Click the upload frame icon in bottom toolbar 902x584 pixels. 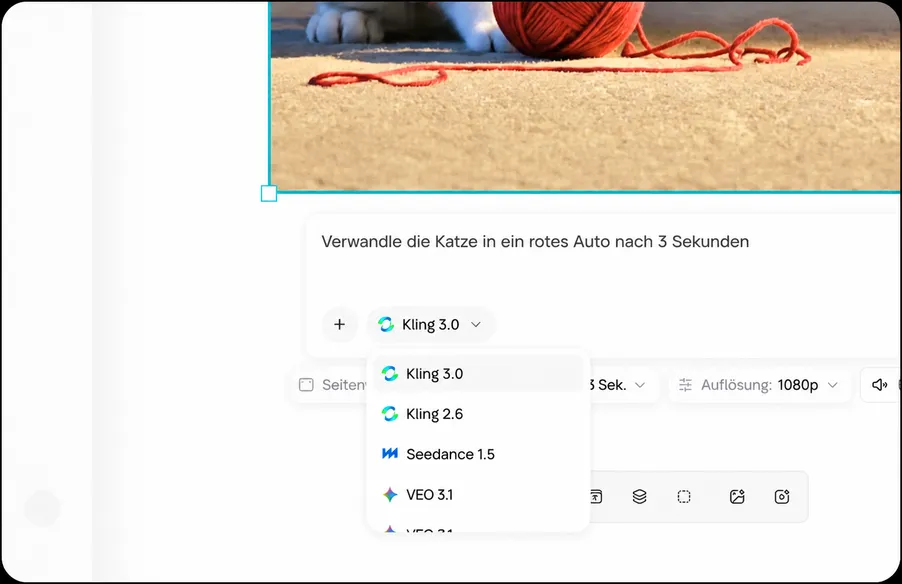point(596,497)
